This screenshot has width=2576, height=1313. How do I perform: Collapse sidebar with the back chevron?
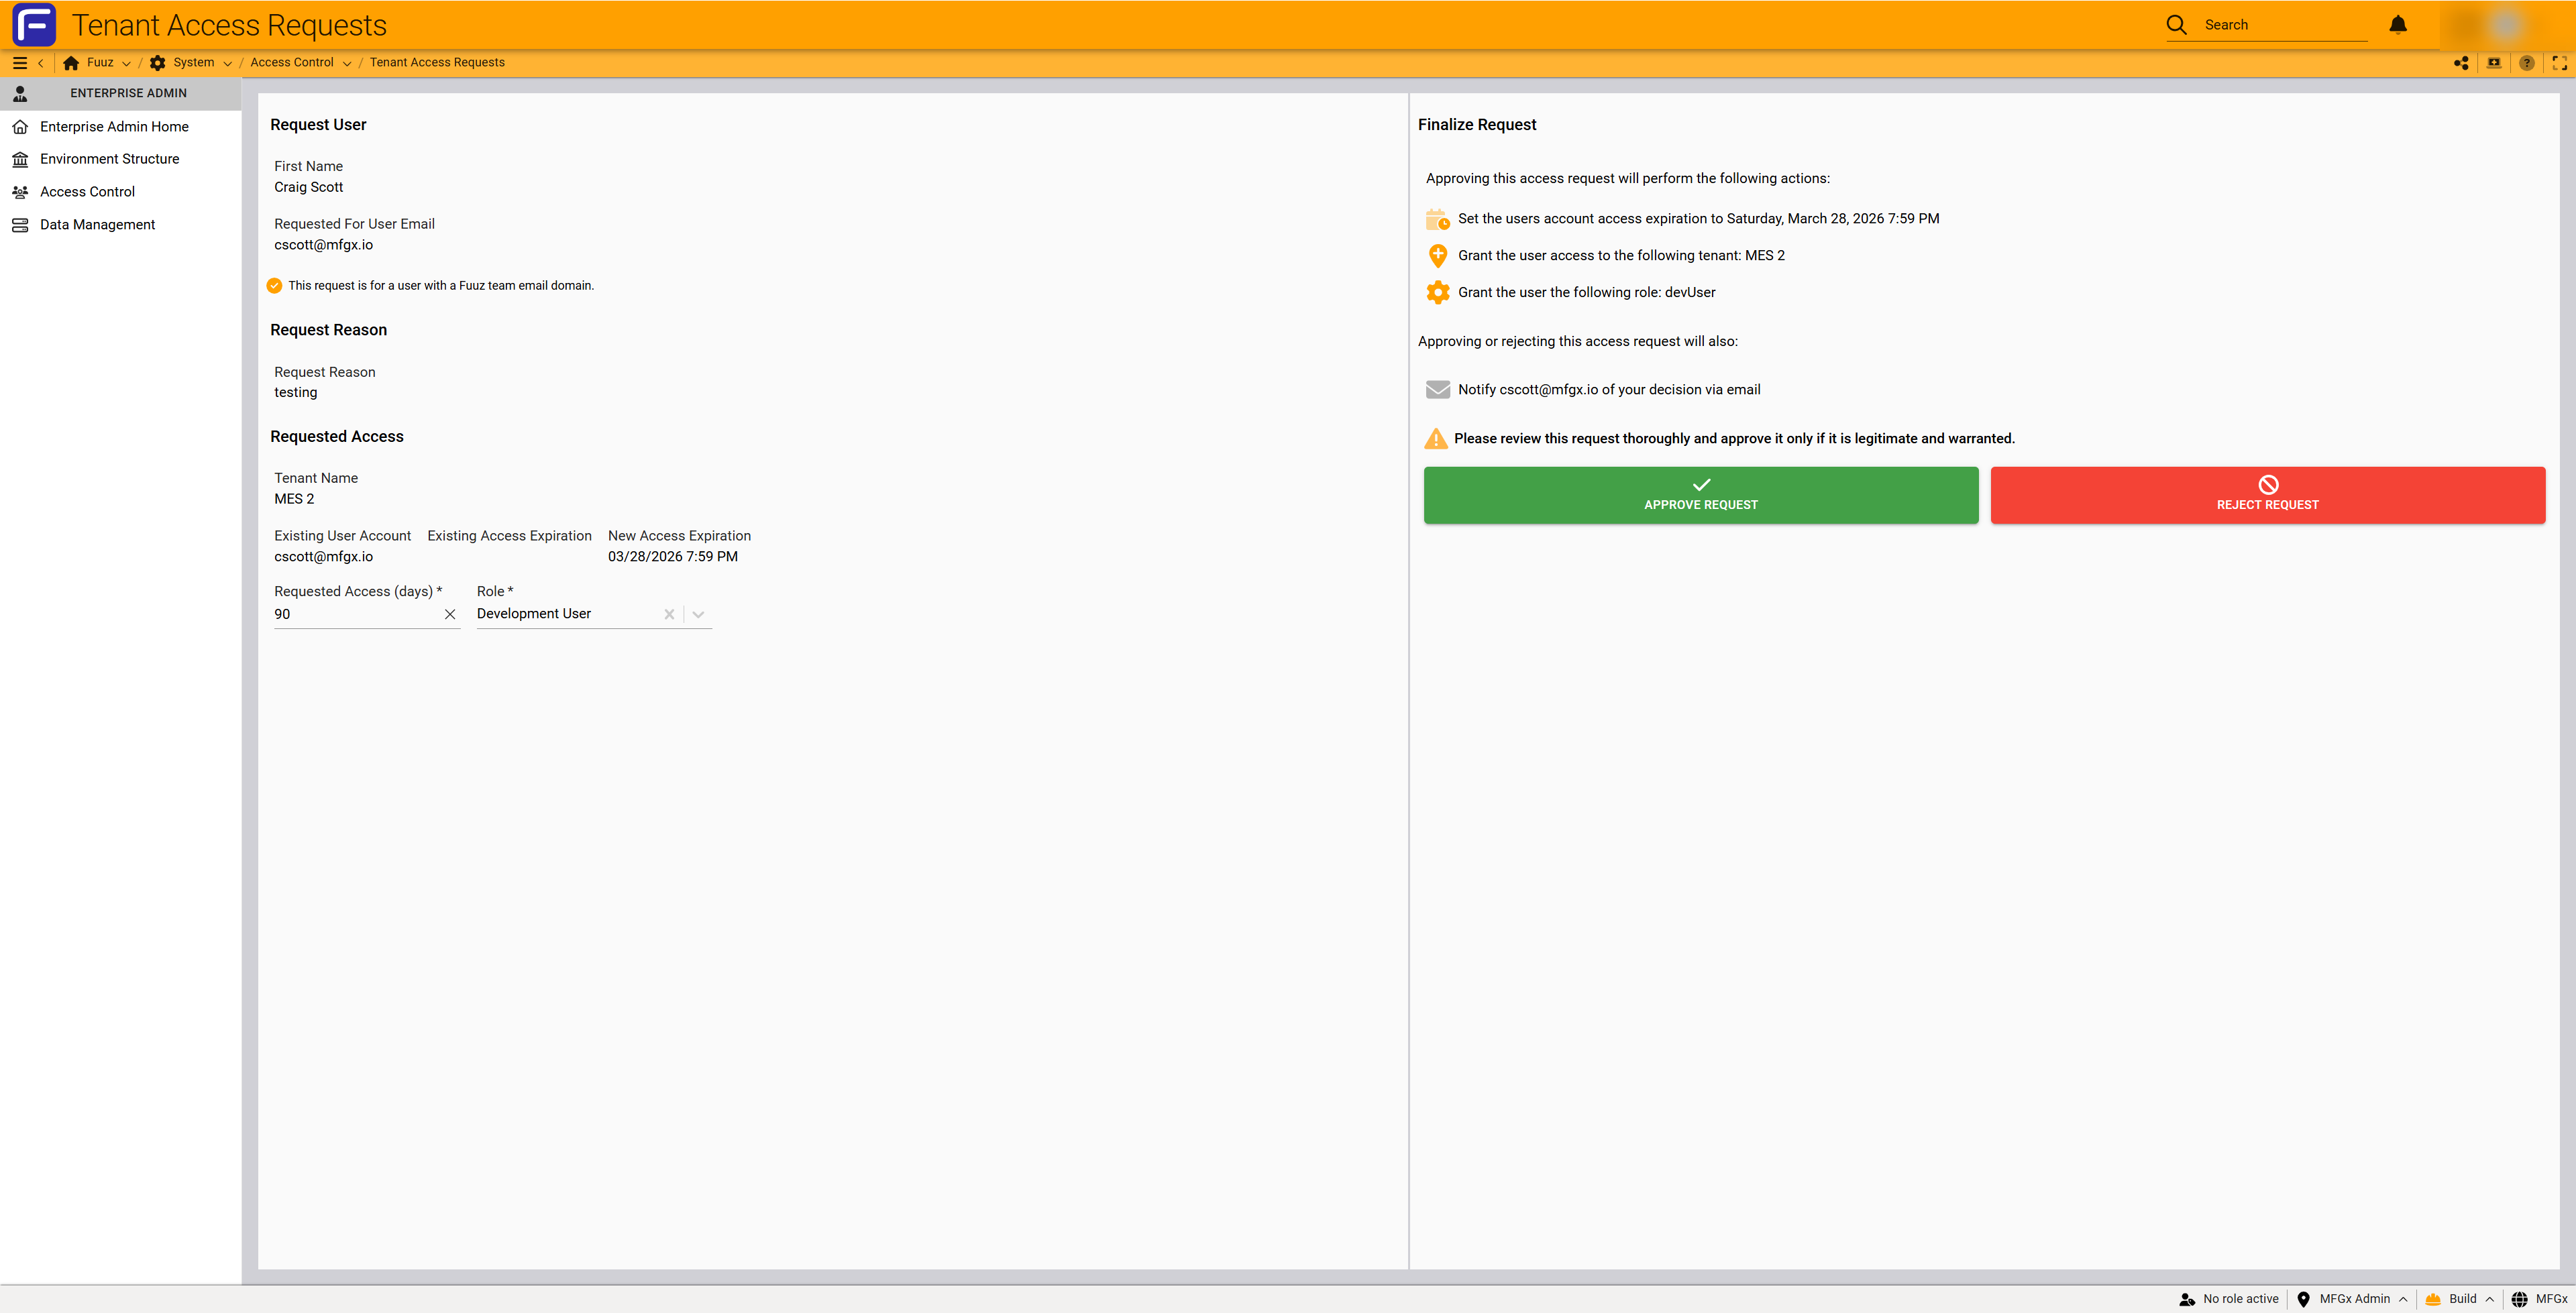(x=41, y=63)
